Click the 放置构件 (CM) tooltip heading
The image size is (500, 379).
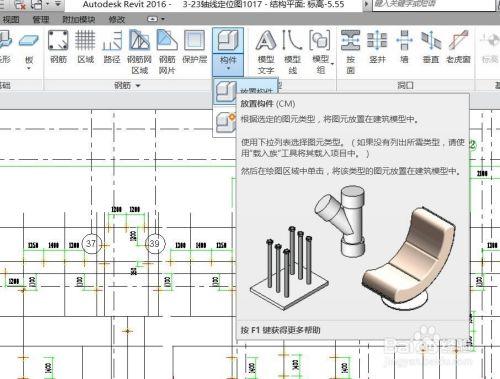pyautogui.click(x=268, y=104)
